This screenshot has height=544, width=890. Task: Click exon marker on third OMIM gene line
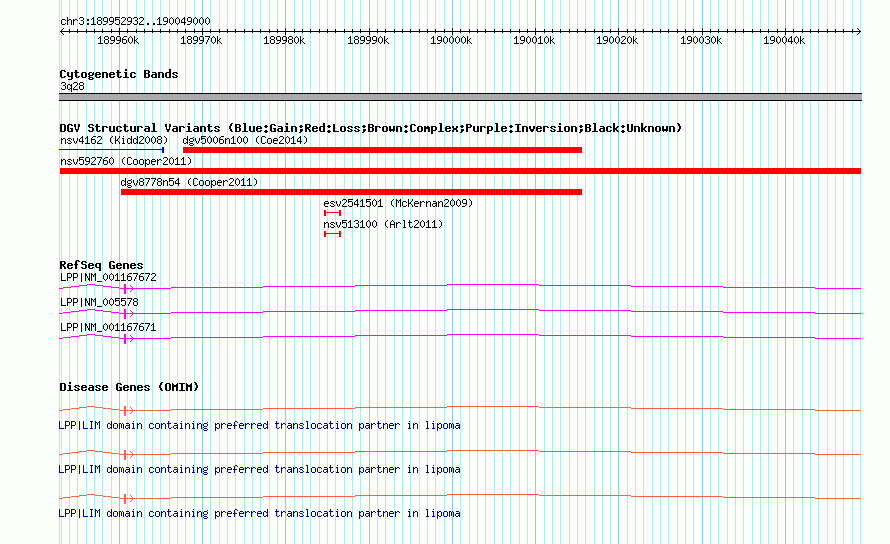pyautogui.click(x=125, y=499)
